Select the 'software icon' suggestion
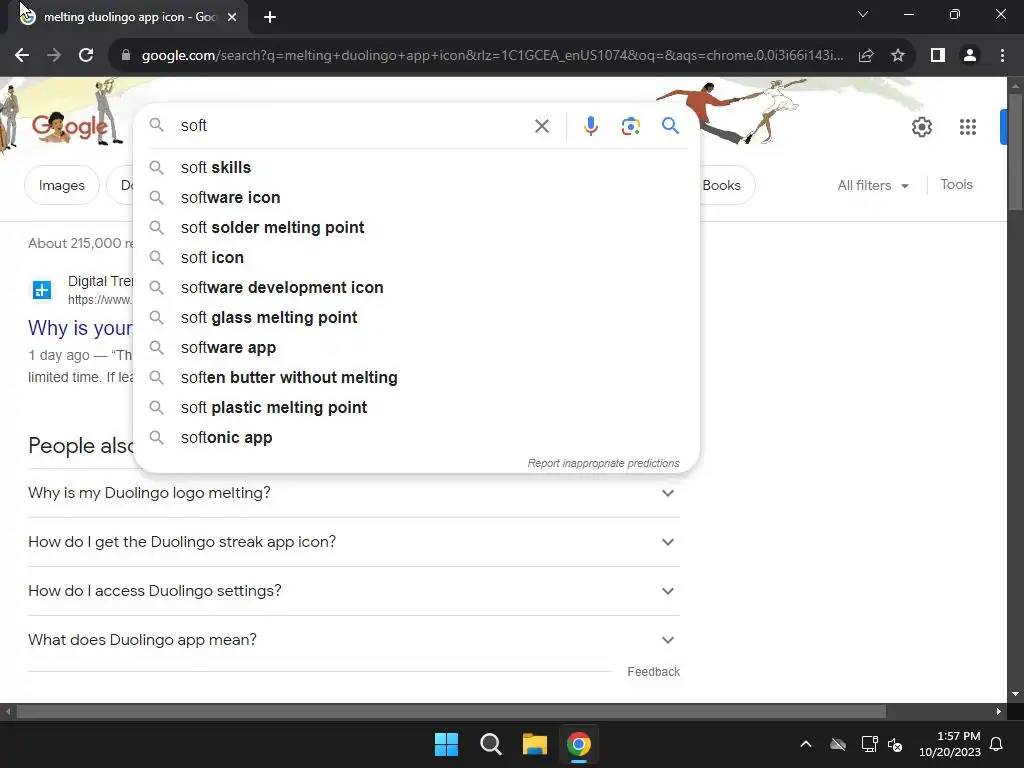1024x768 pixels. click(416, 197)
